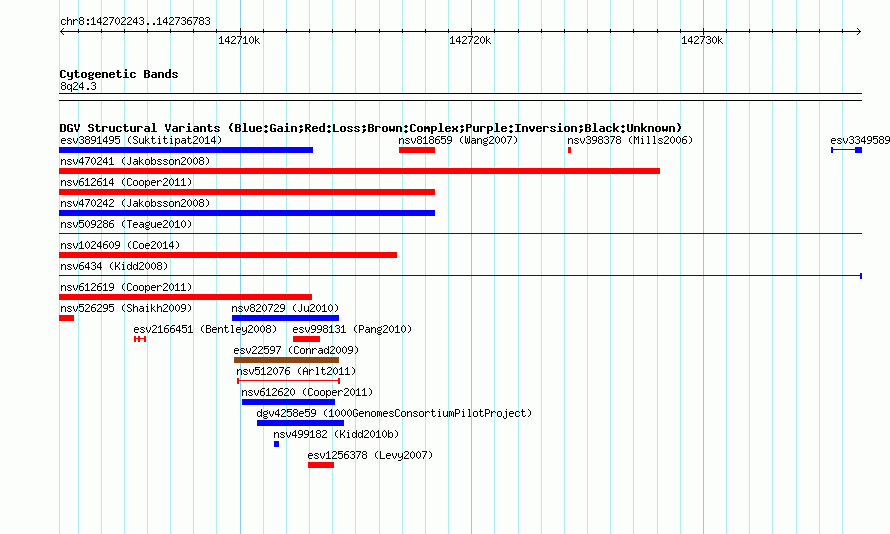Viewport: 890px width, 534px height.
Task: Click the Cytogenetic Bands track title
Action: [x=119, y=74]
